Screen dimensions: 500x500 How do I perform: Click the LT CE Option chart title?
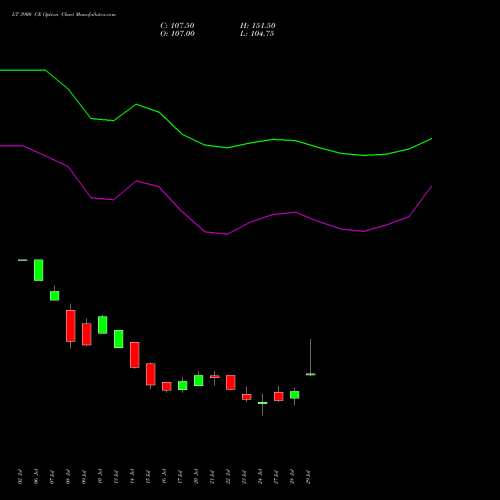pyautogui.click(x=64, y=15)
